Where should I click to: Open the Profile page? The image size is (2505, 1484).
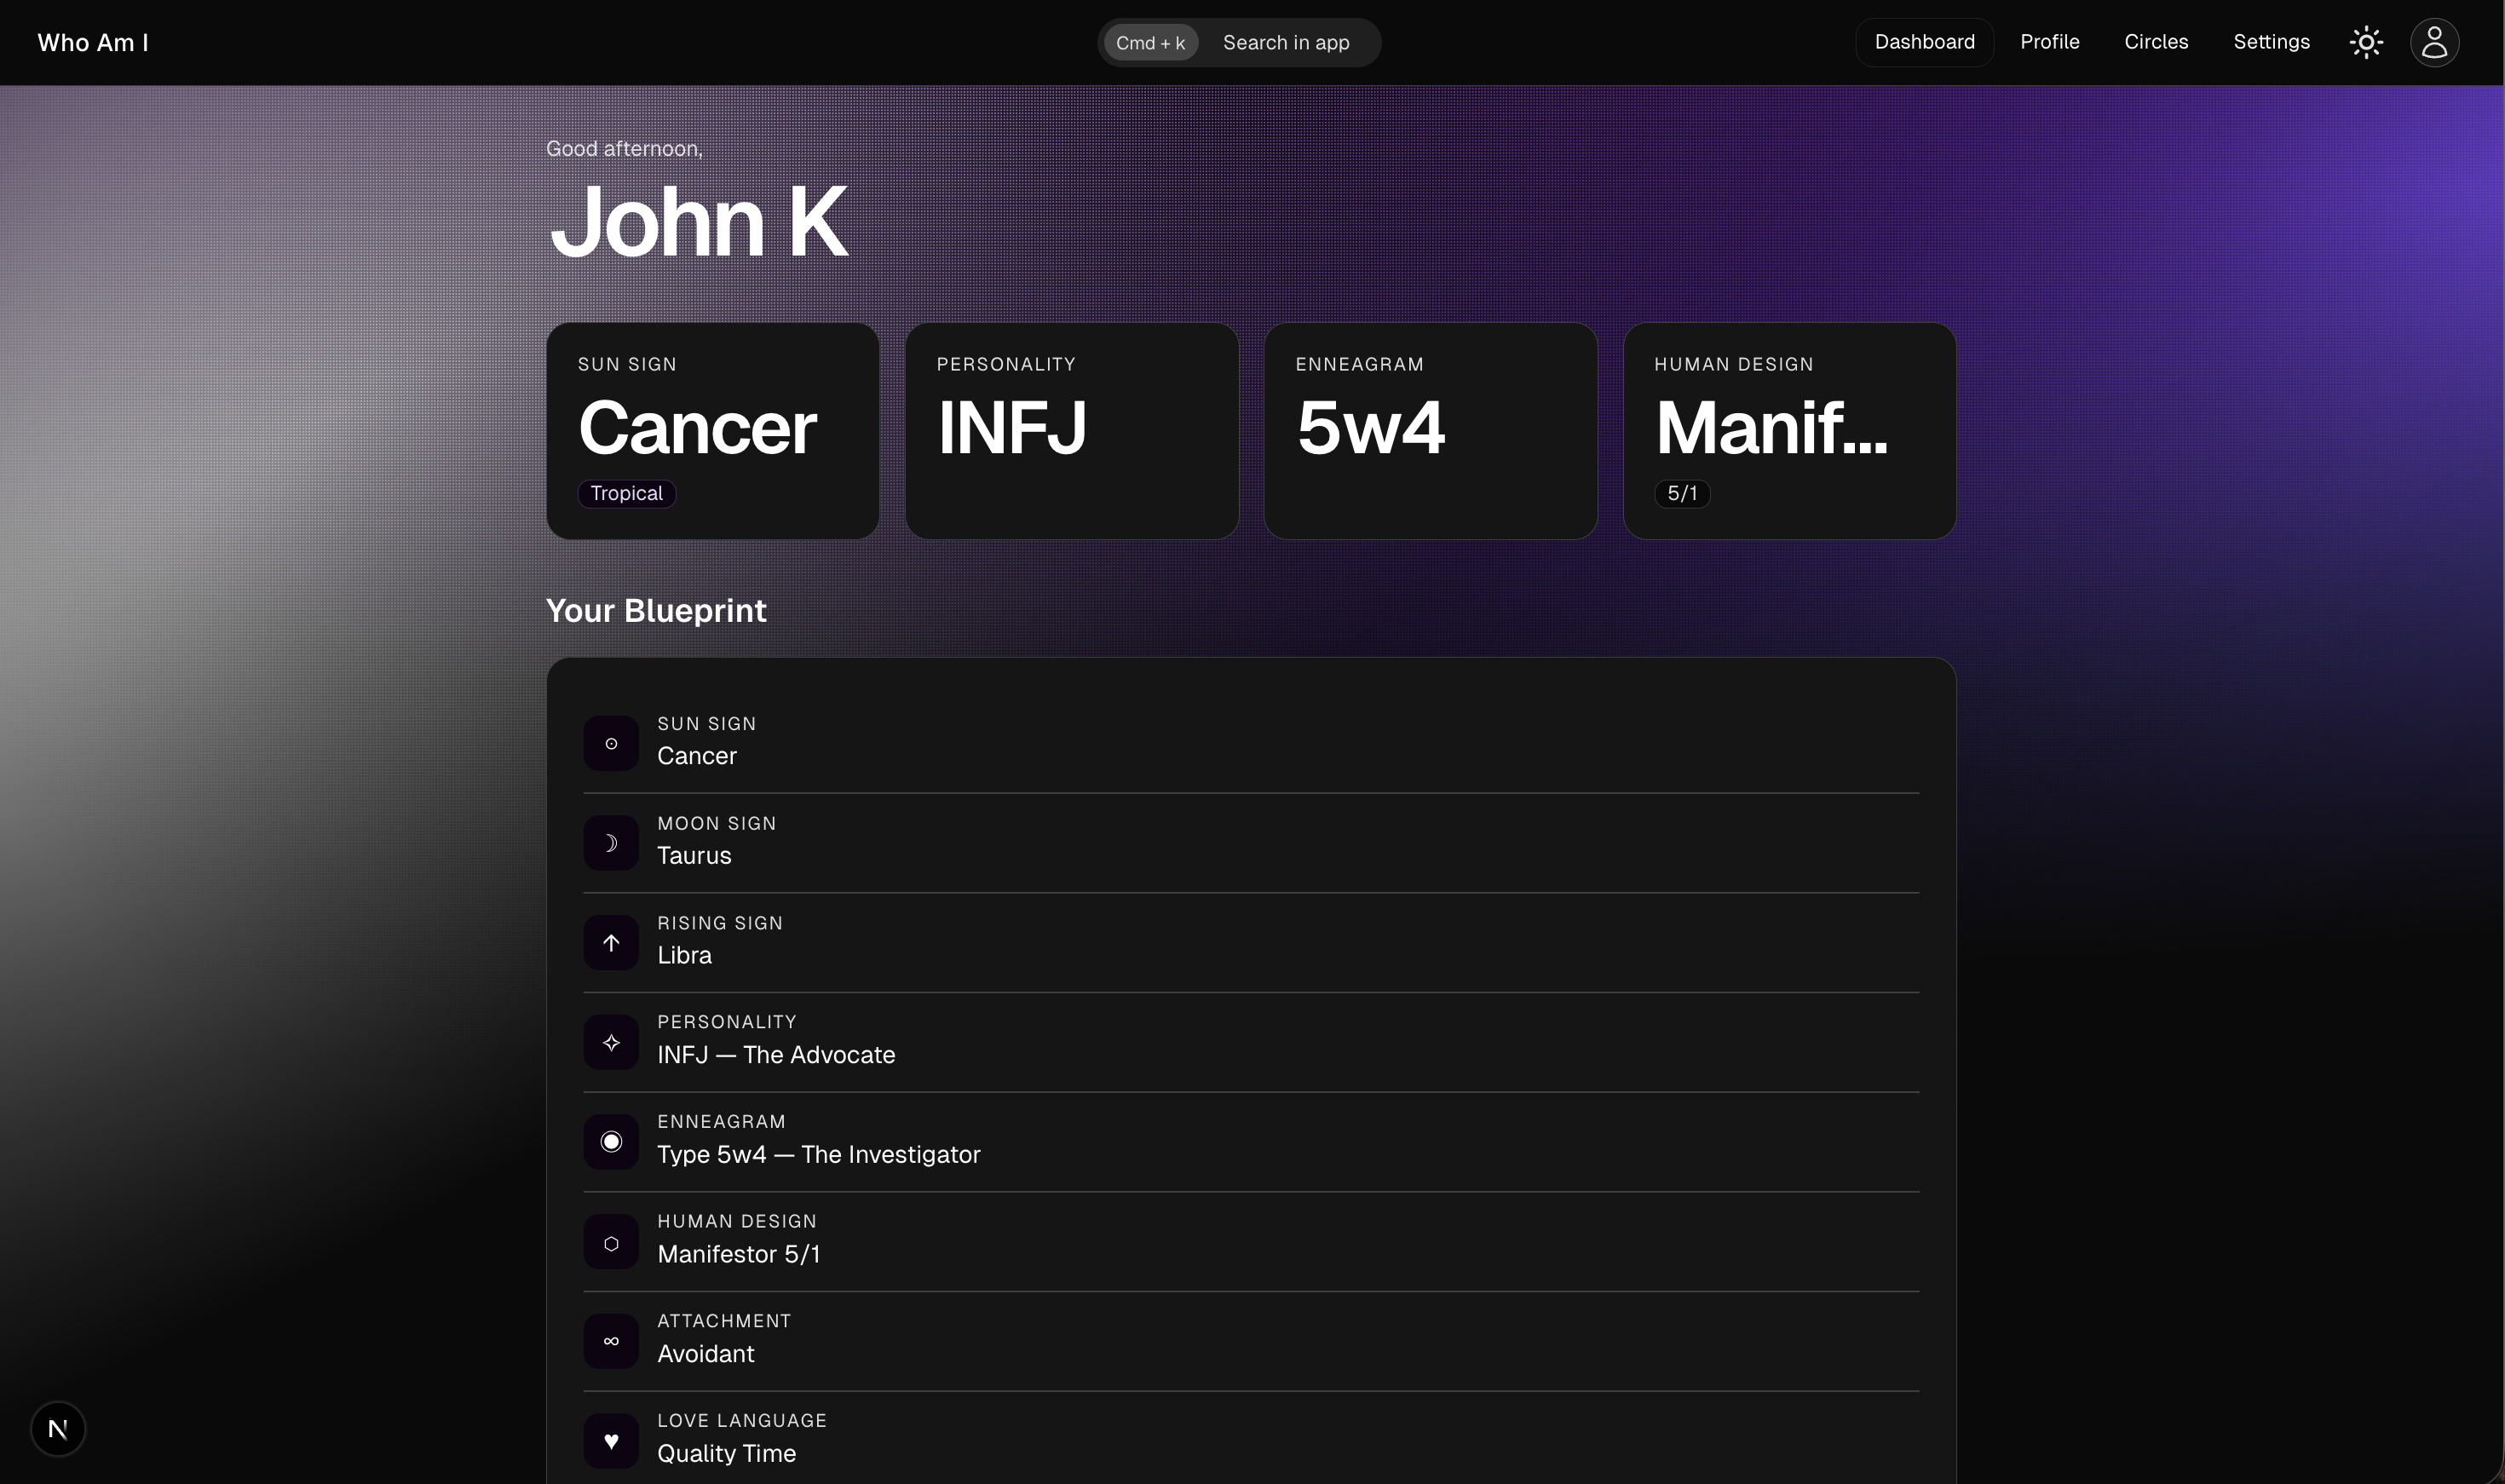point(2049,42)
